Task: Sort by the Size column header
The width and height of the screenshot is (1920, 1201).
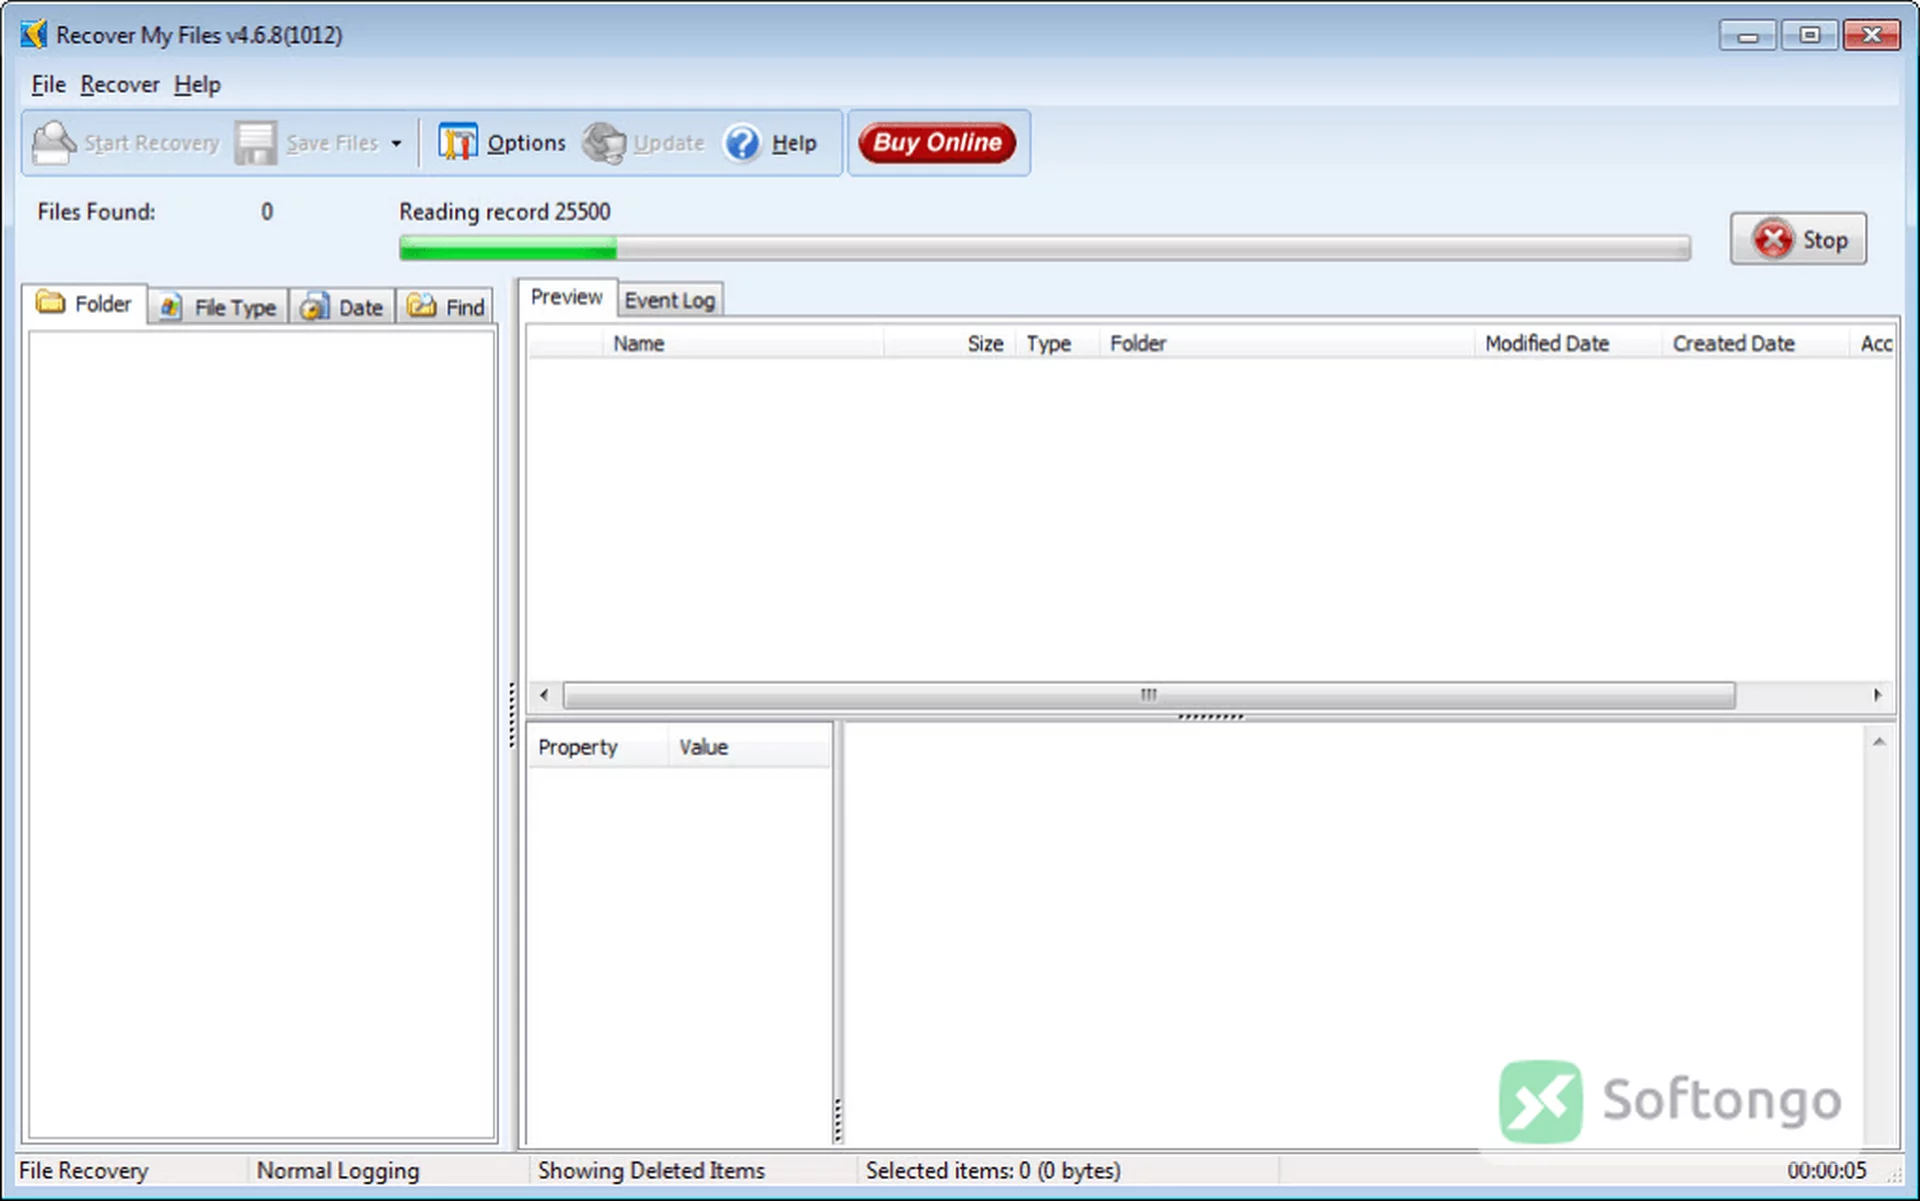Action: point(950,343)
